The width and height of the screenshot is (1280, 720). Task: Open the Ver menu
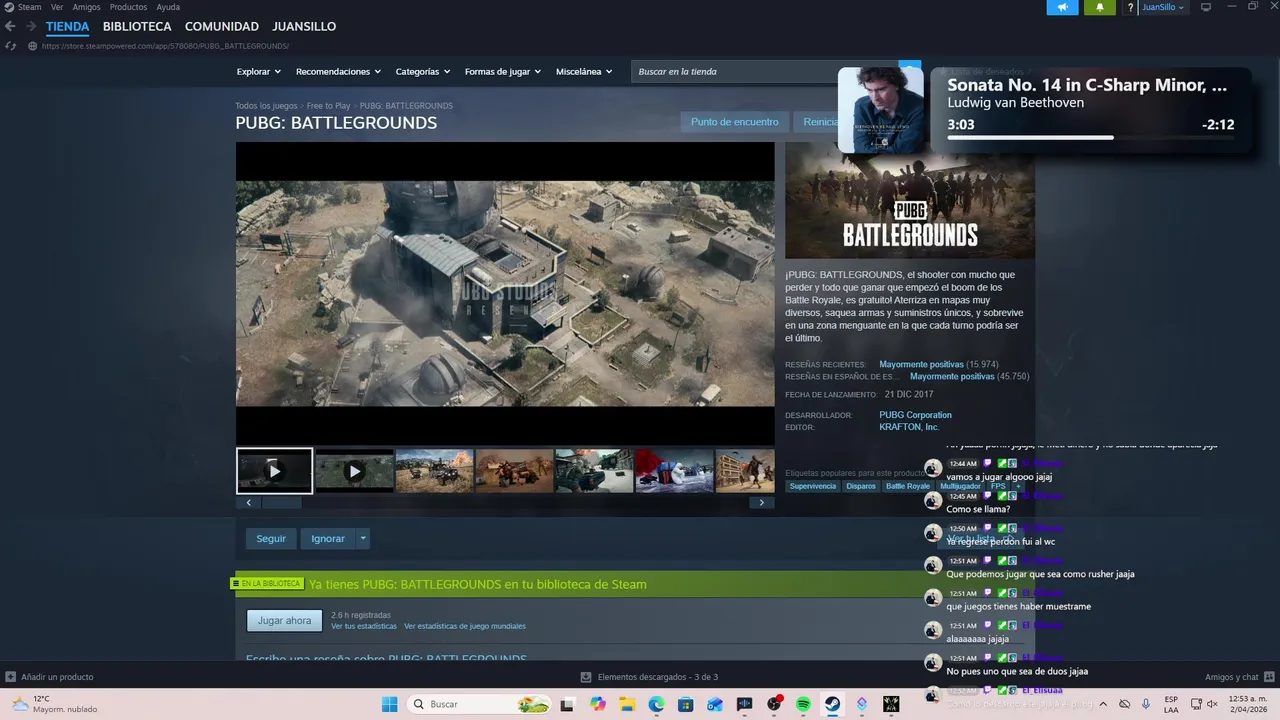(x=57, y=7)
